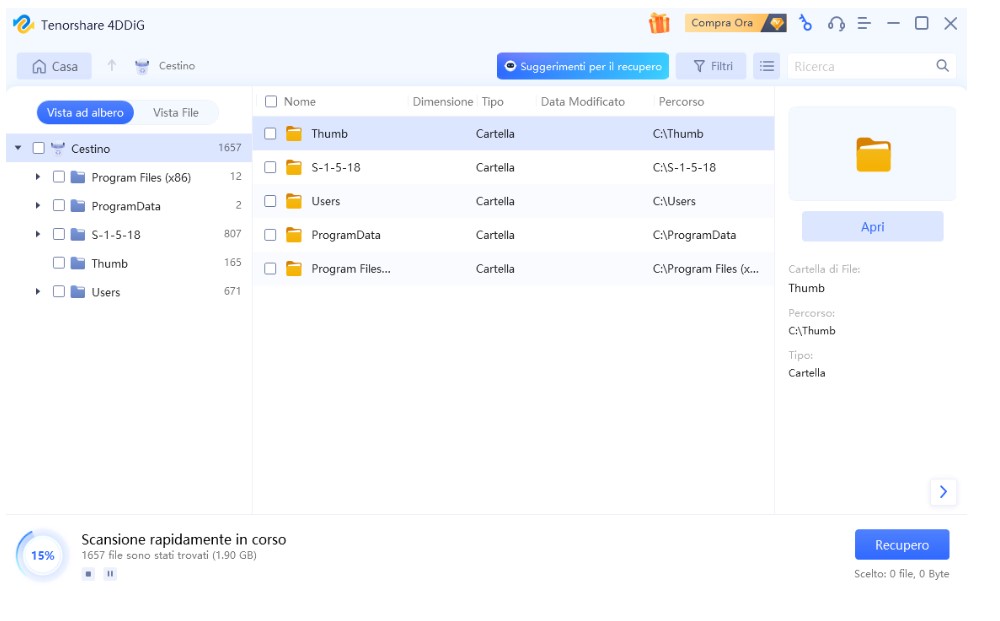Expand the S-1-5-18 tree node
This screenshot has height=621, width=1000.
click(x=38, y=234)
